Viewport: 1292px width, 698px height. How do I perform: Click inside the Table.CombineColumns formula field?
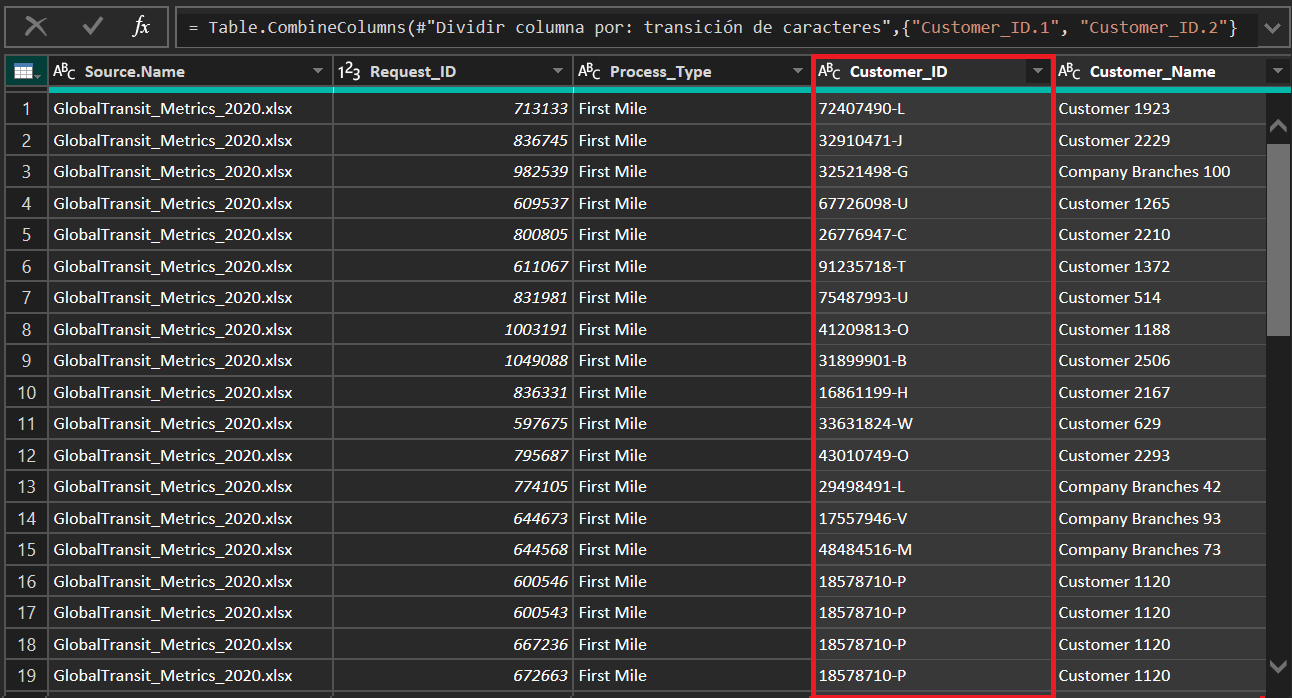(x=717, y=28)
